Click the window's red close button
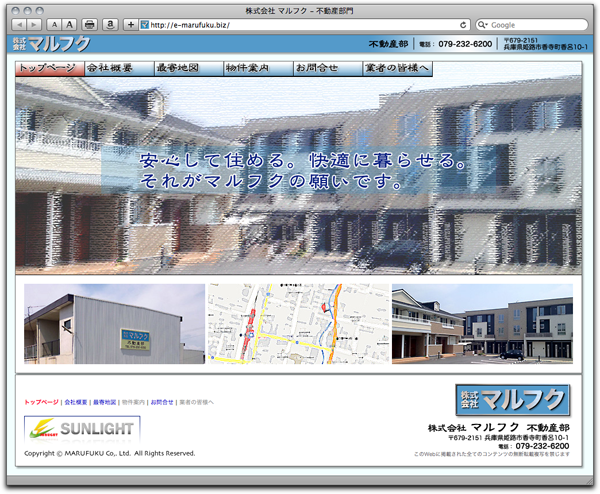The height and width of the screenshot is (494, 600). [15, 11]
